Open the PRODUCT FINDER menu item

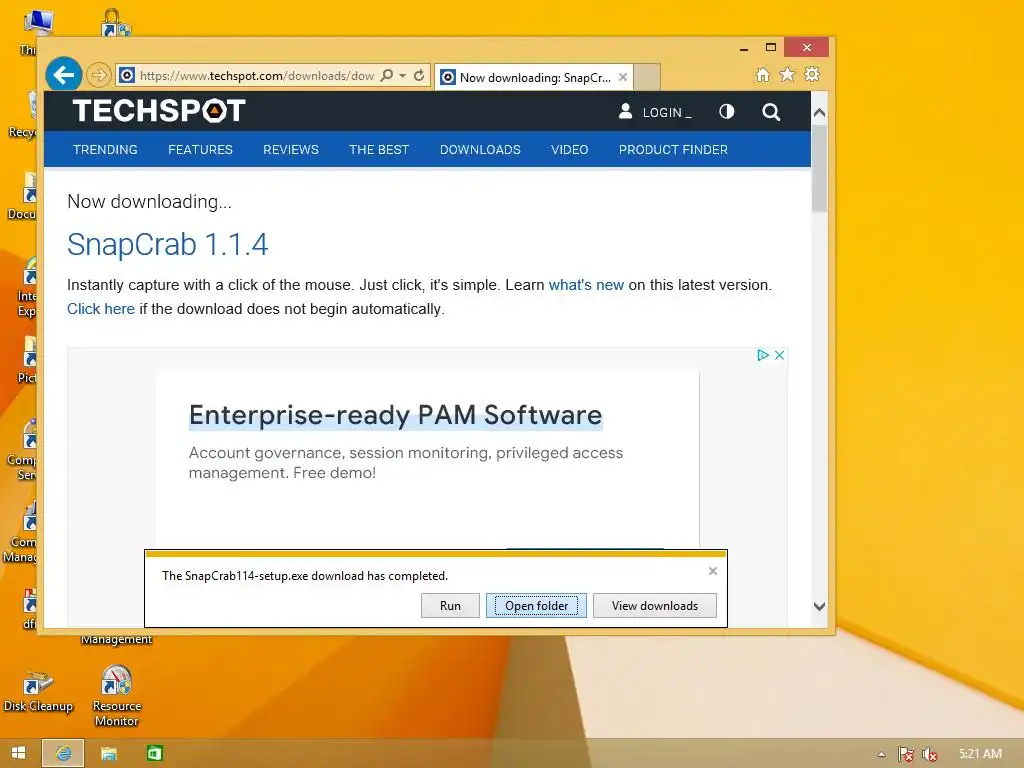tap(673, 150)
